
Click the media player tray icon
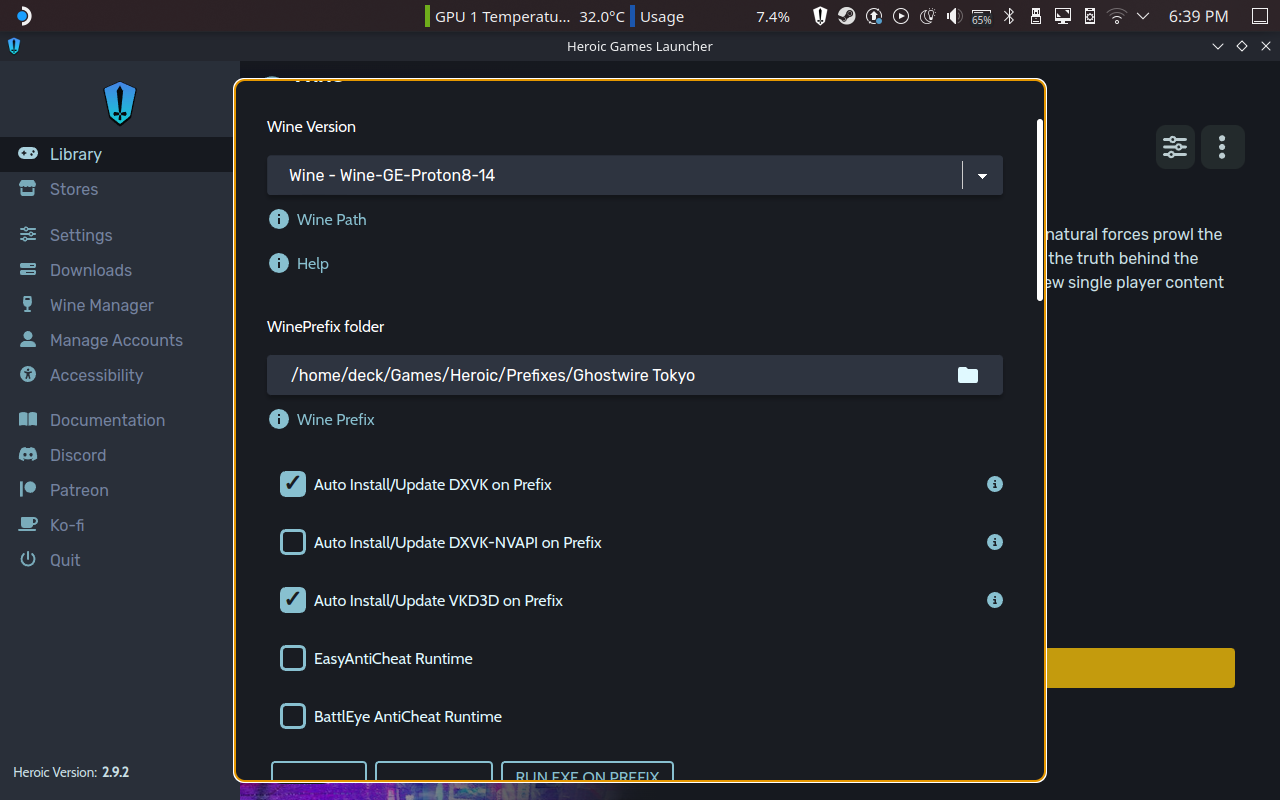coord(901,16)
